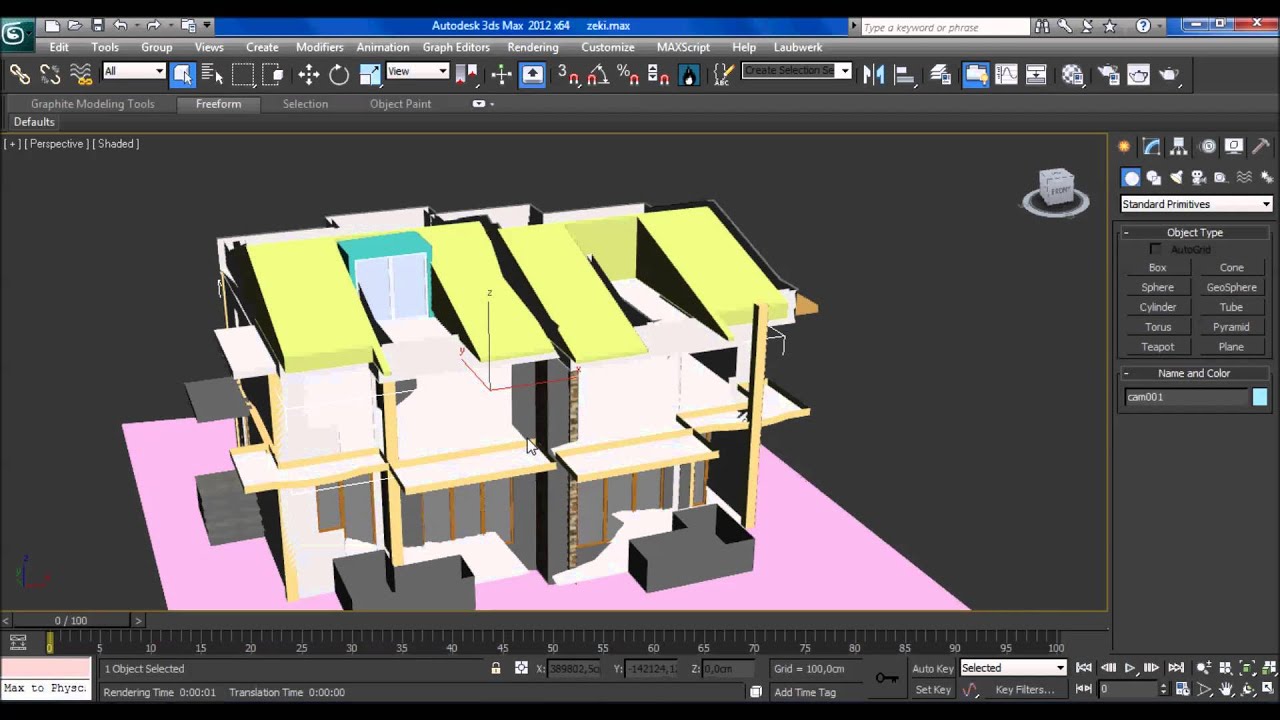Click the 0 / 100 time slider
Screen dimensions: 1280x720
pos(71,620)
